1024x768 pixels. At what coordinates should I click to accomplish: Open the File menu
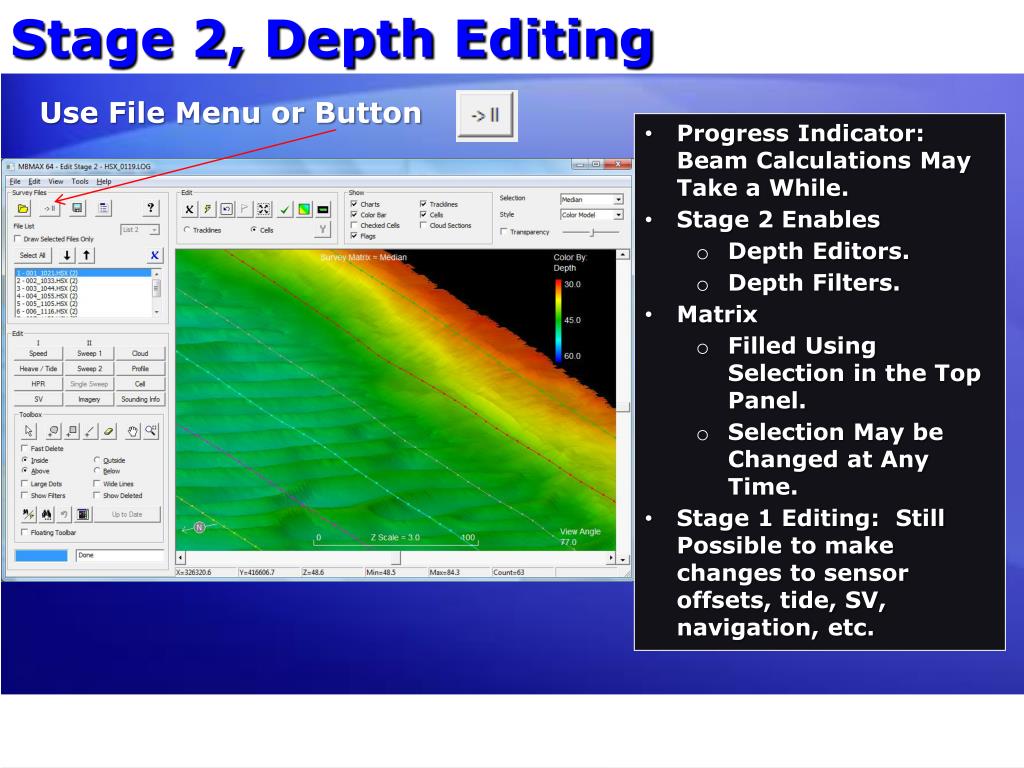15,182
